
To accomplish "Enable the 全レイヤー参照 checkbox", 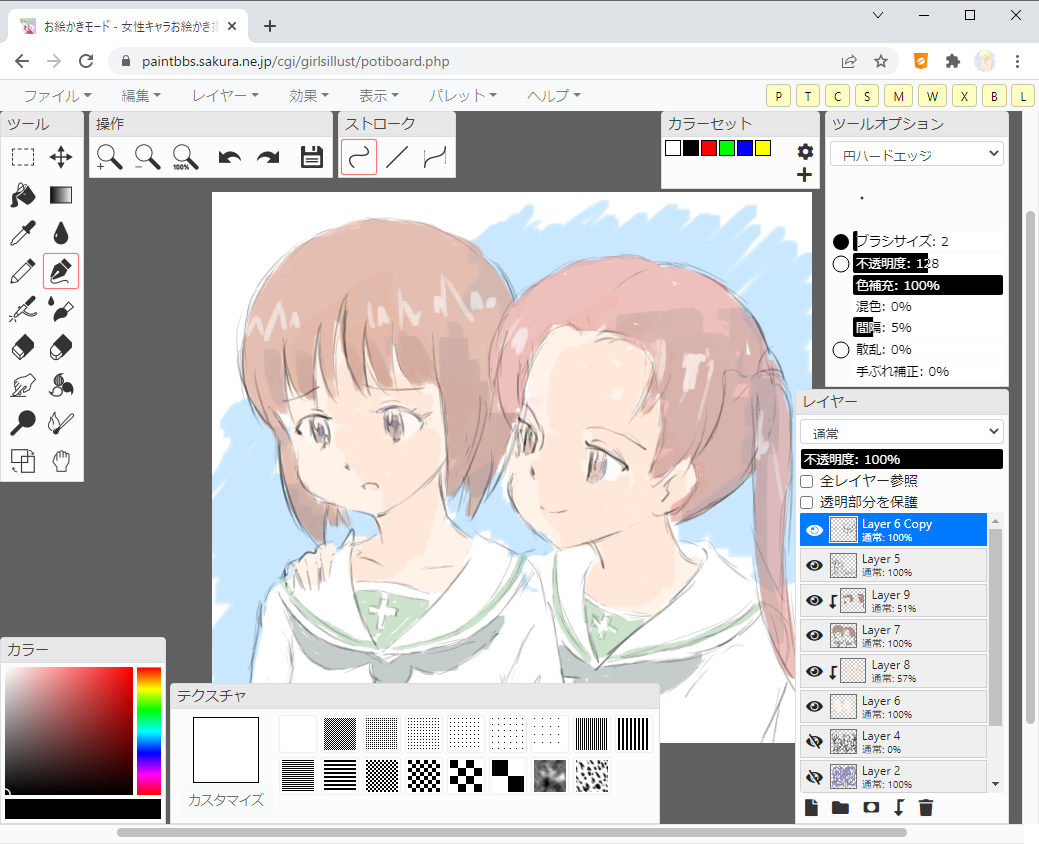I will pos(807,481).
